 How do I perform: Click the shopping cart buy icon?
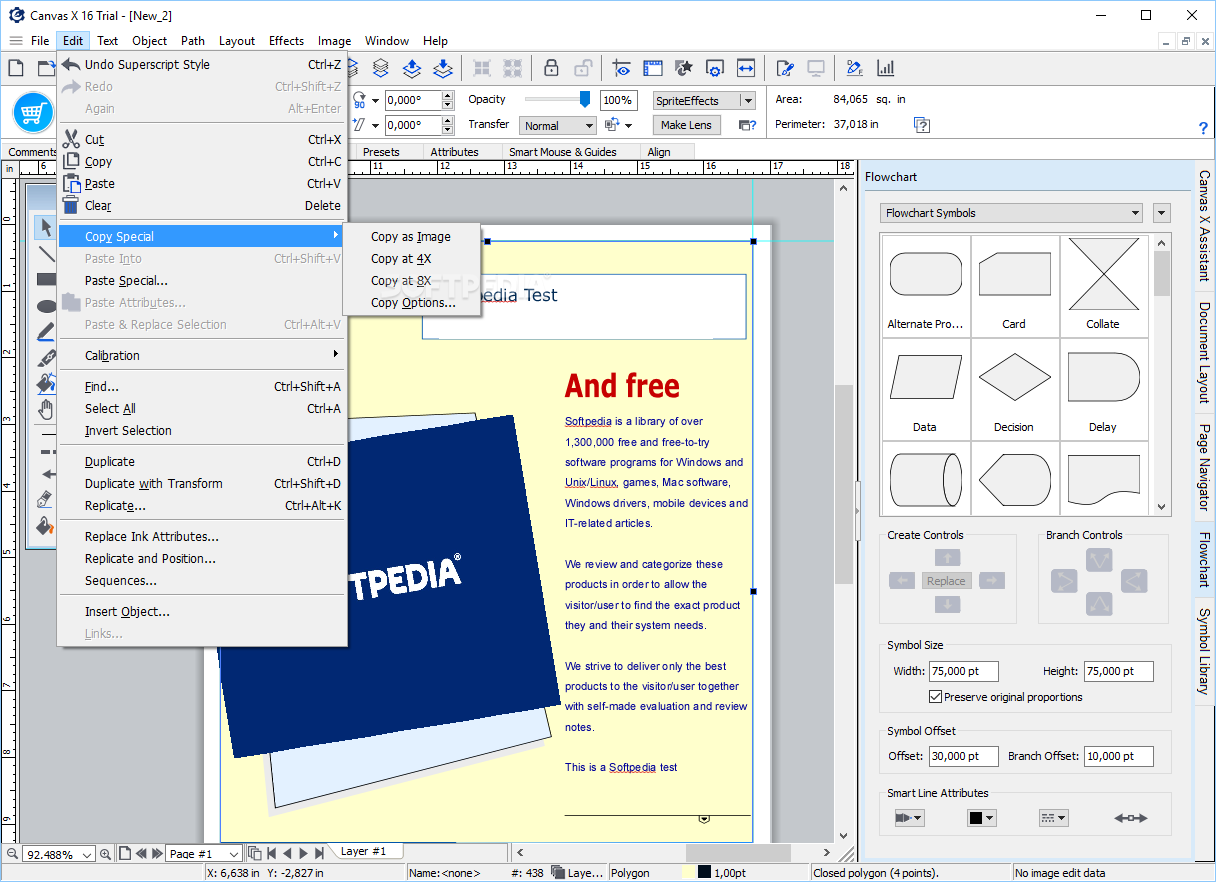coord(34,112)
